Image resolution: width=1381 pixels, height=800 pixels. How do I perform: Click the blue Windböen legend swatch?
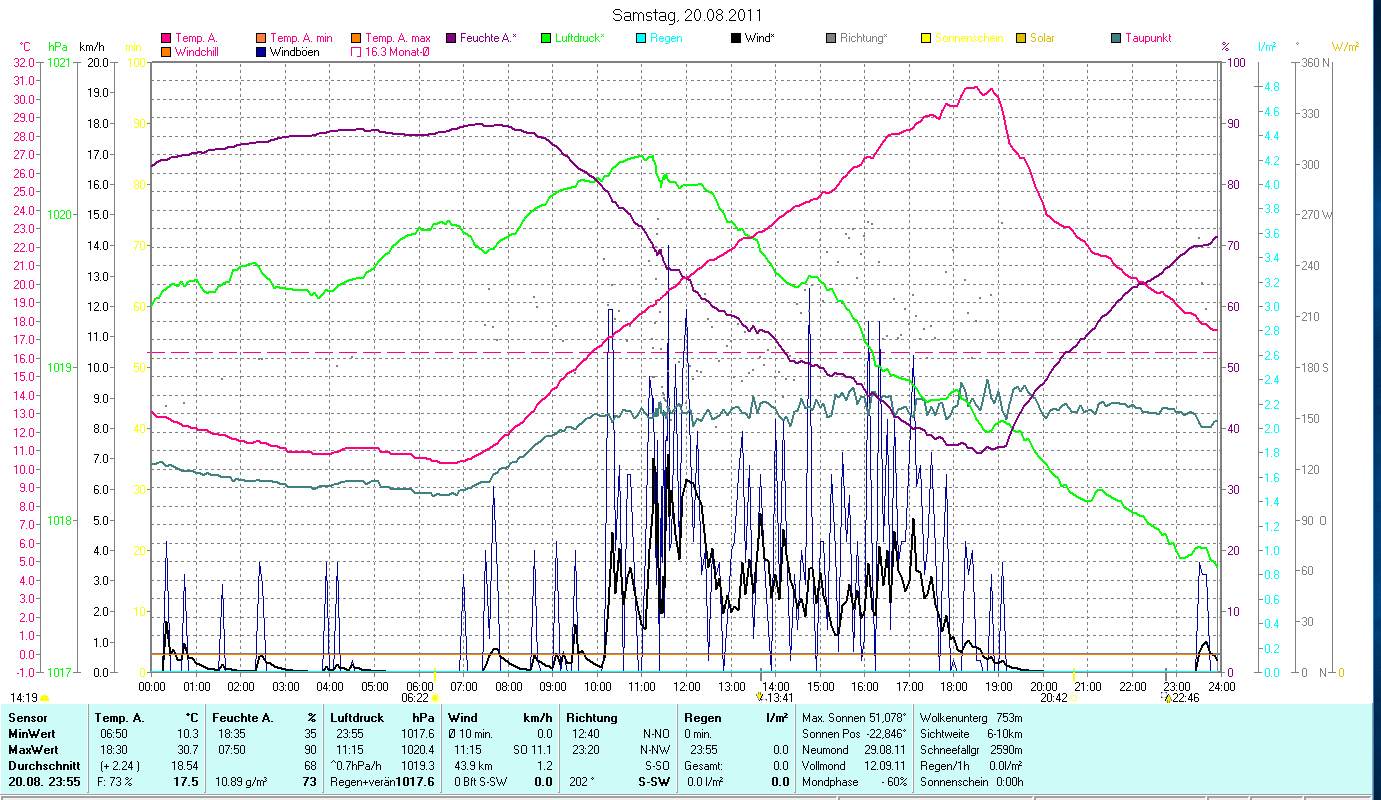261,52
